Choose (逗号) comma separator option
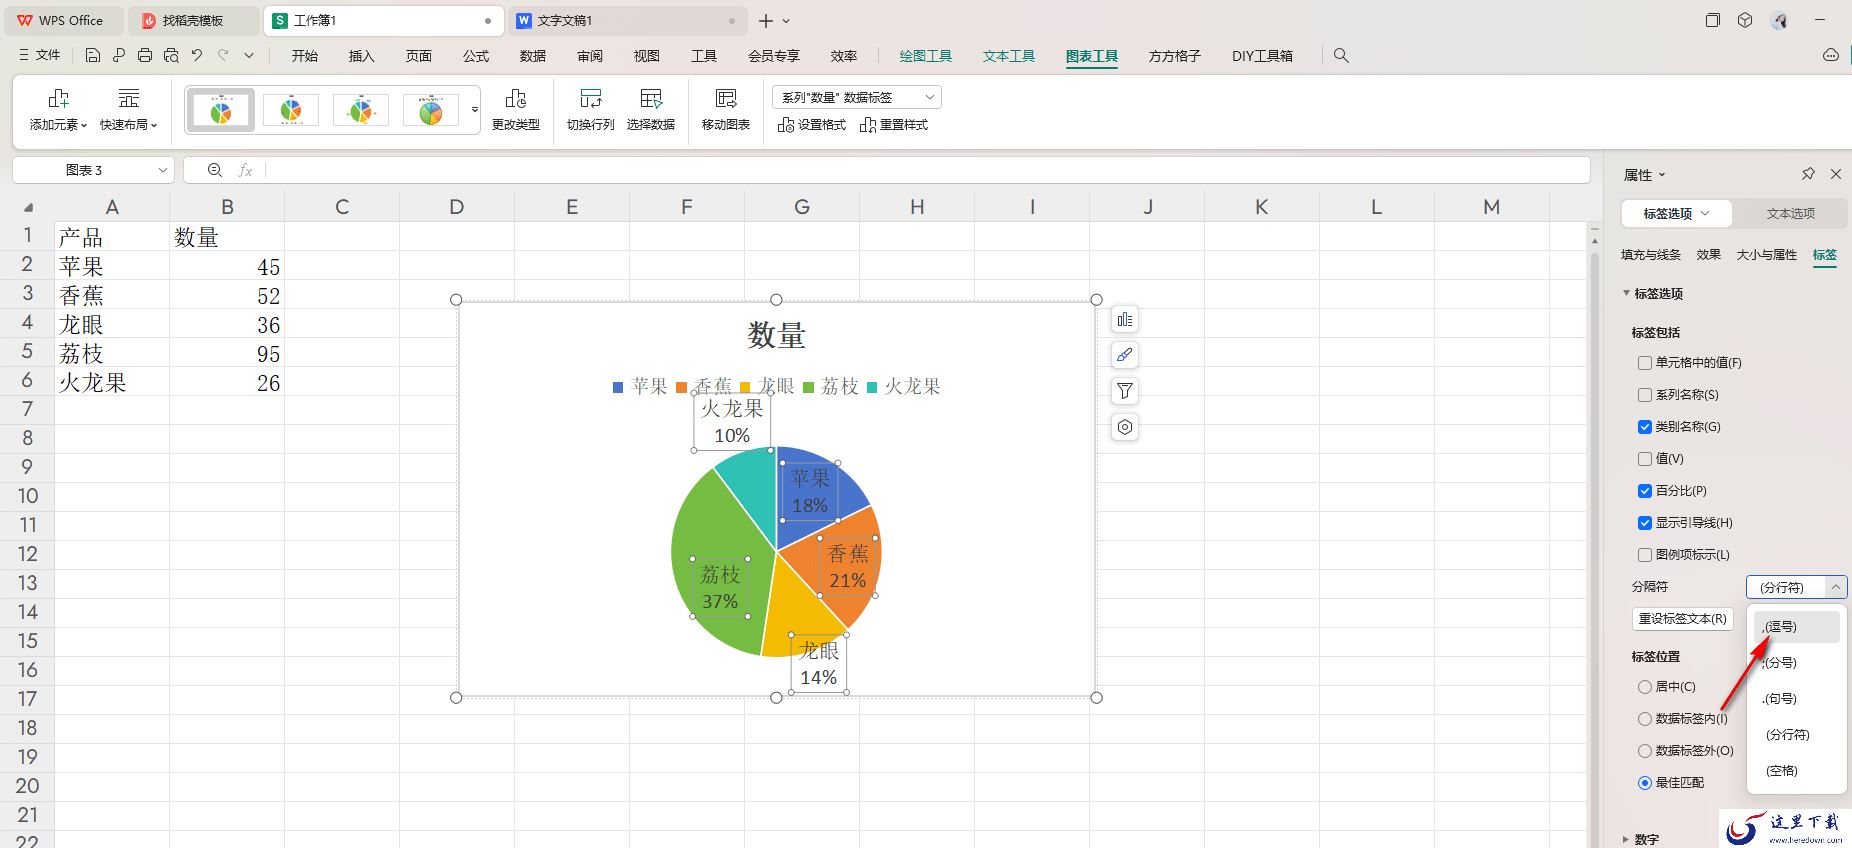This screenshot has width=1852, height=848. (x=1797, y=627)
